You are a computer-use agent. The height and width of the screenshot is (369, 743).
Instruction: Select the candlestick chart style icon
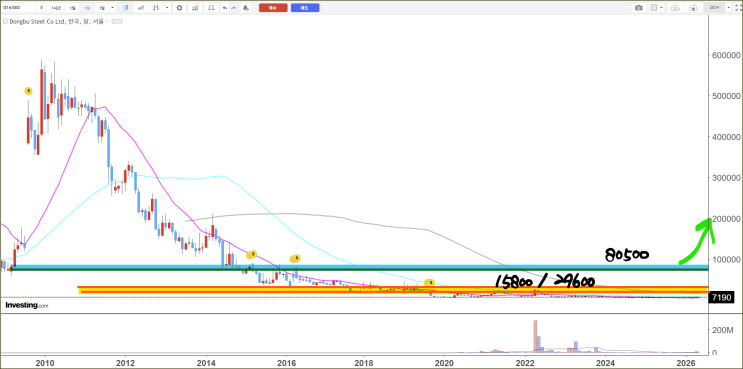(x=126, y=8)
